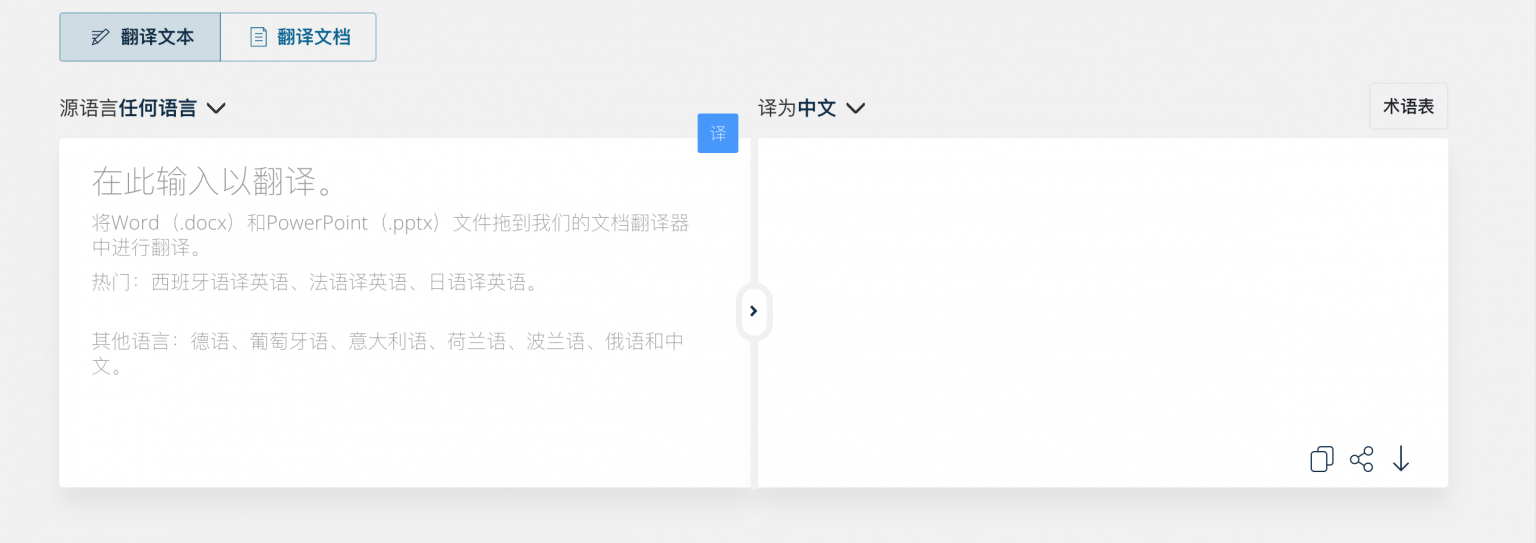
Task: Click the 源语言 label text
Action: pos(88,108)
